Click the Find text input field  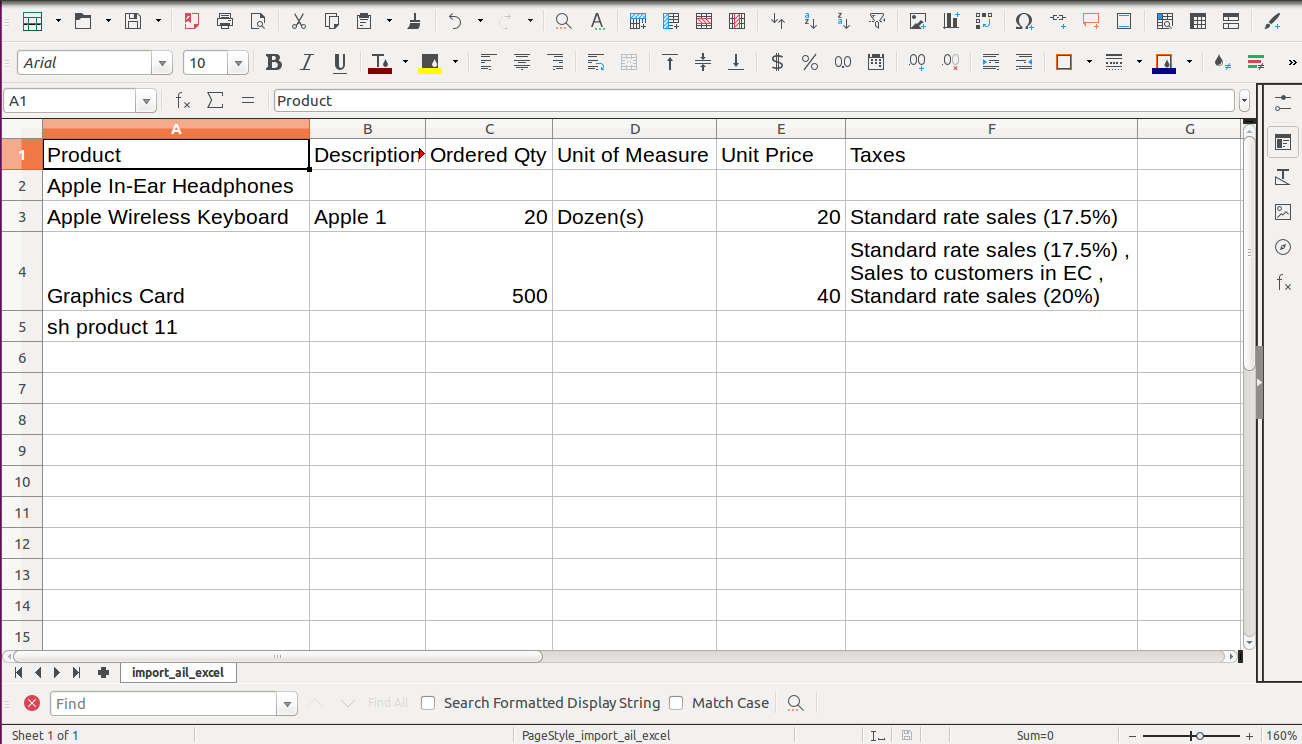[x=164, y=704]
